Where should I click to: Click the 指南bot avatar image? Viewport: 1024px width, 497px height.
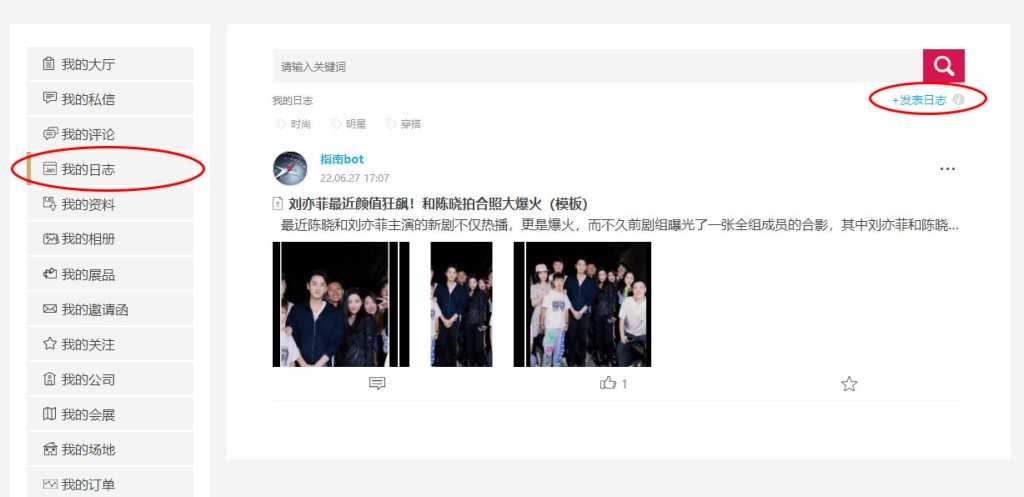tap(290, 168)
